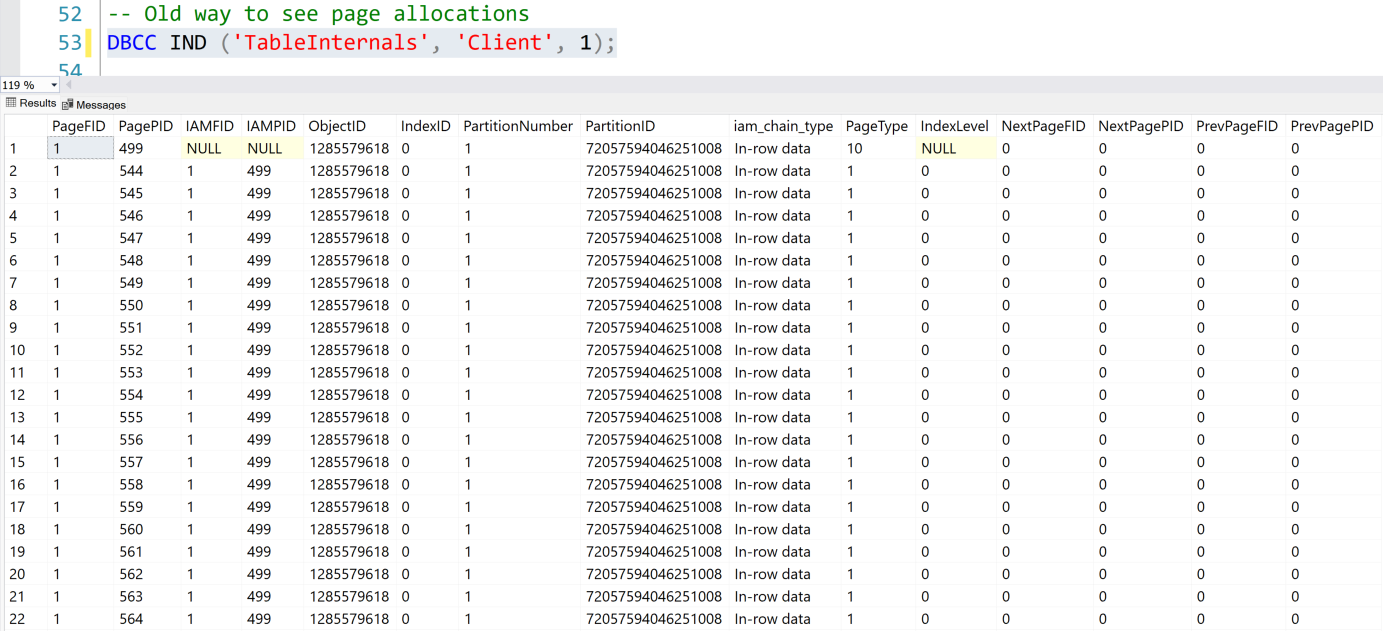The width and height of the screenshot is (1383, 631).
Task: Click the DBCC keyword on line 53
Action: click(132, 43)
